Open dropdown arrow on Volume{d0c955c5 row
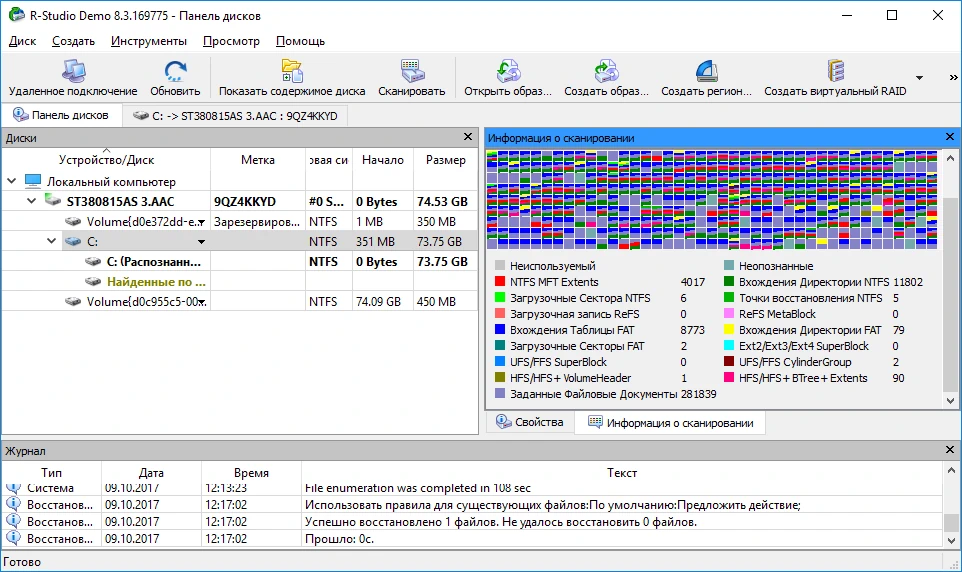This screenshot has height=572, width=962. 201,302
